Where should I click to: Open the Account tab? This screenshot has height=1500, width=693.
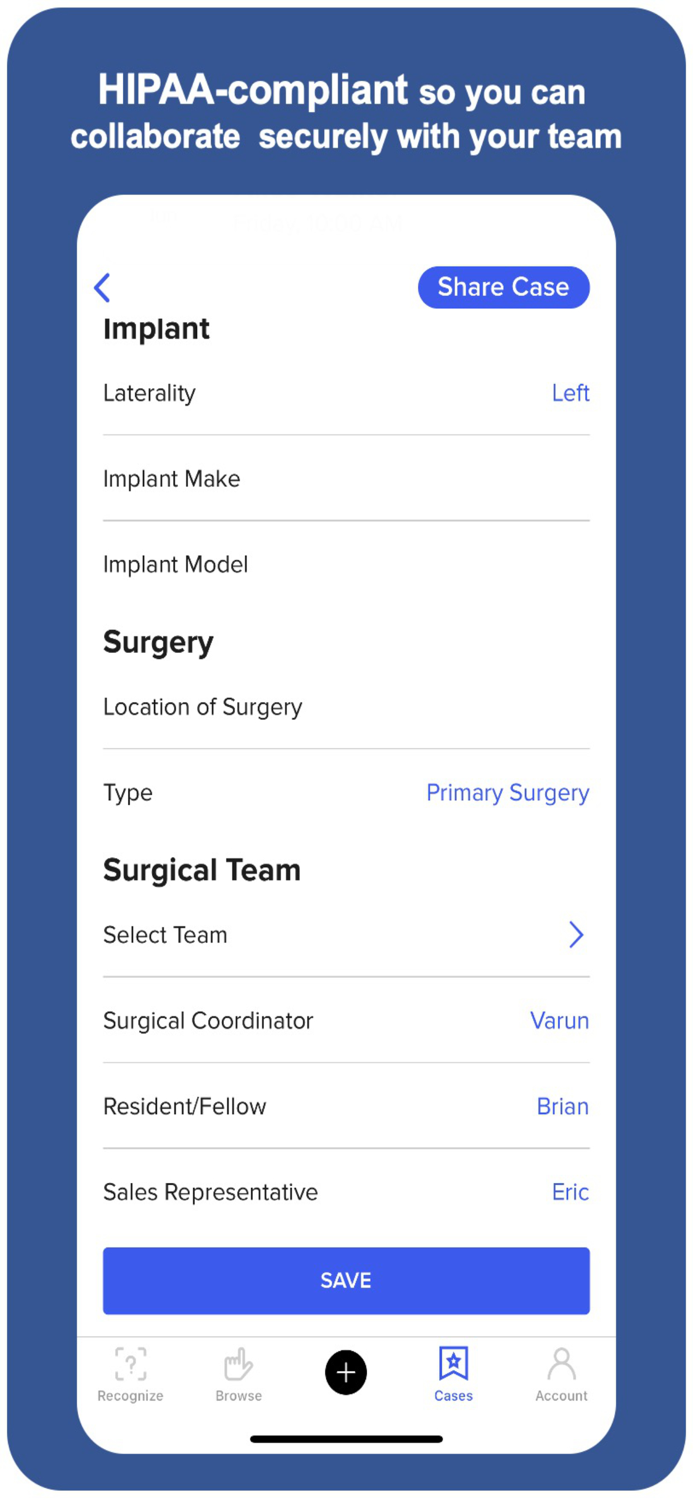coord(561,1375)
